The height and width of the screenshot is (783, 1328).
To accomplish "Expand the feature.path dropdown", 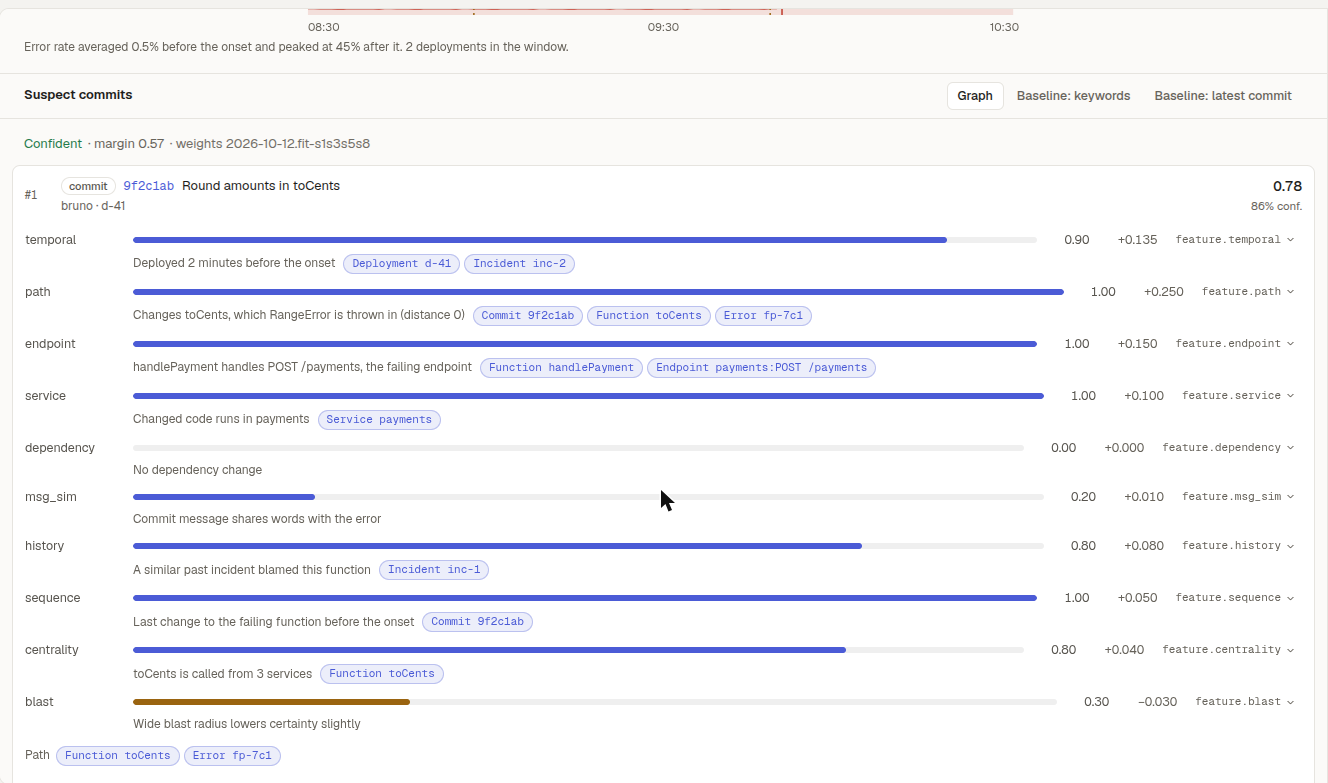I will click(1248, 292).
